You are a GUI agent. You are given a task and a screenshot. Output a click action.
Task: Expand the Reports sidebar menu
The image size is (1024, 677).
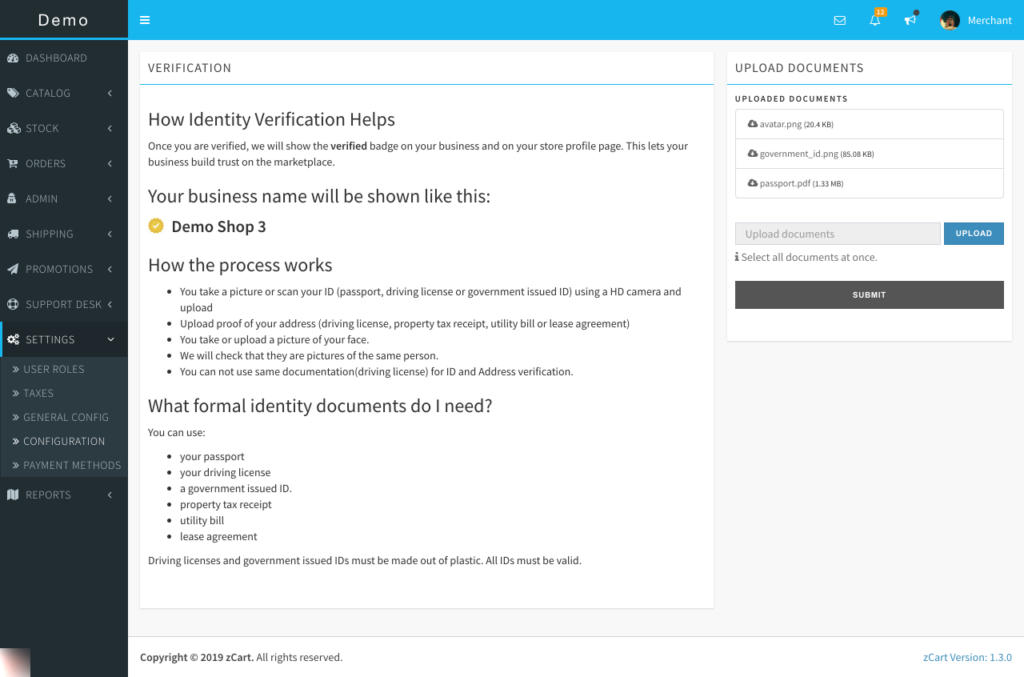point(64,495)
